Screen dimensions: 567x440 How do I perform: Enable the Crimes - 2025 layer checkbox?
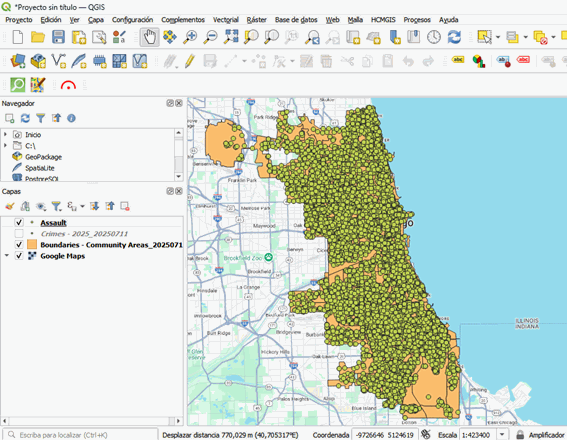click(19, 234)
